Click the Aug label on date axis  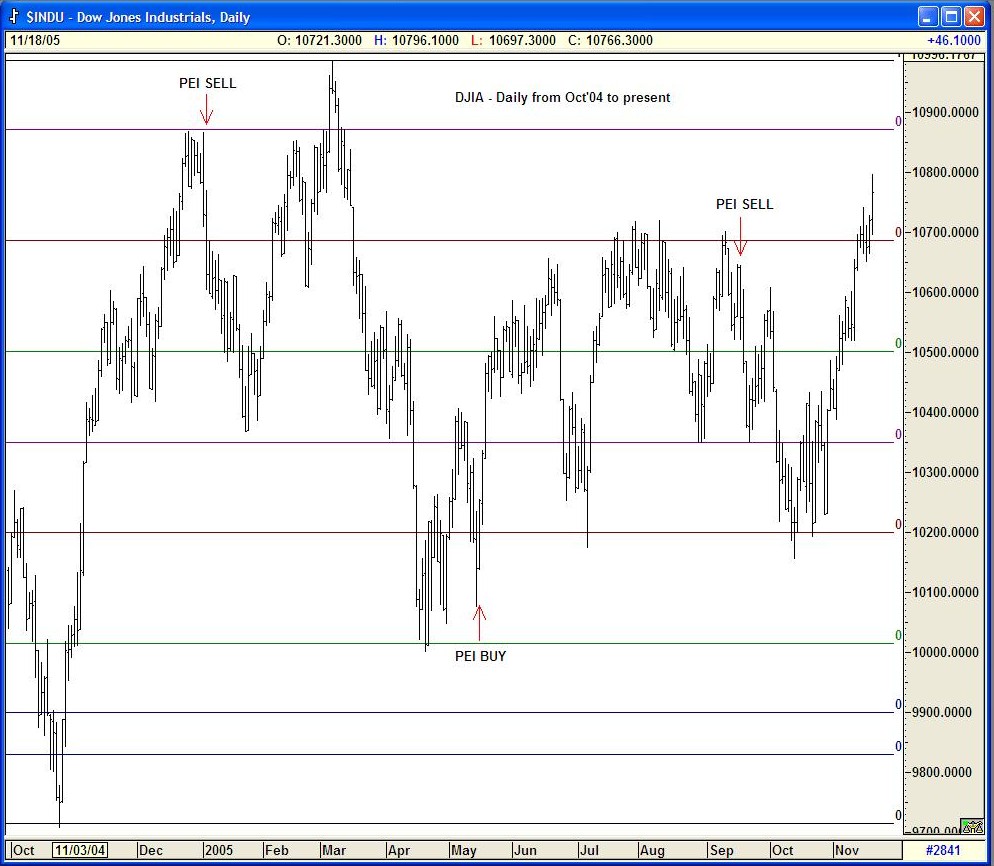click(x=652, y=850)
